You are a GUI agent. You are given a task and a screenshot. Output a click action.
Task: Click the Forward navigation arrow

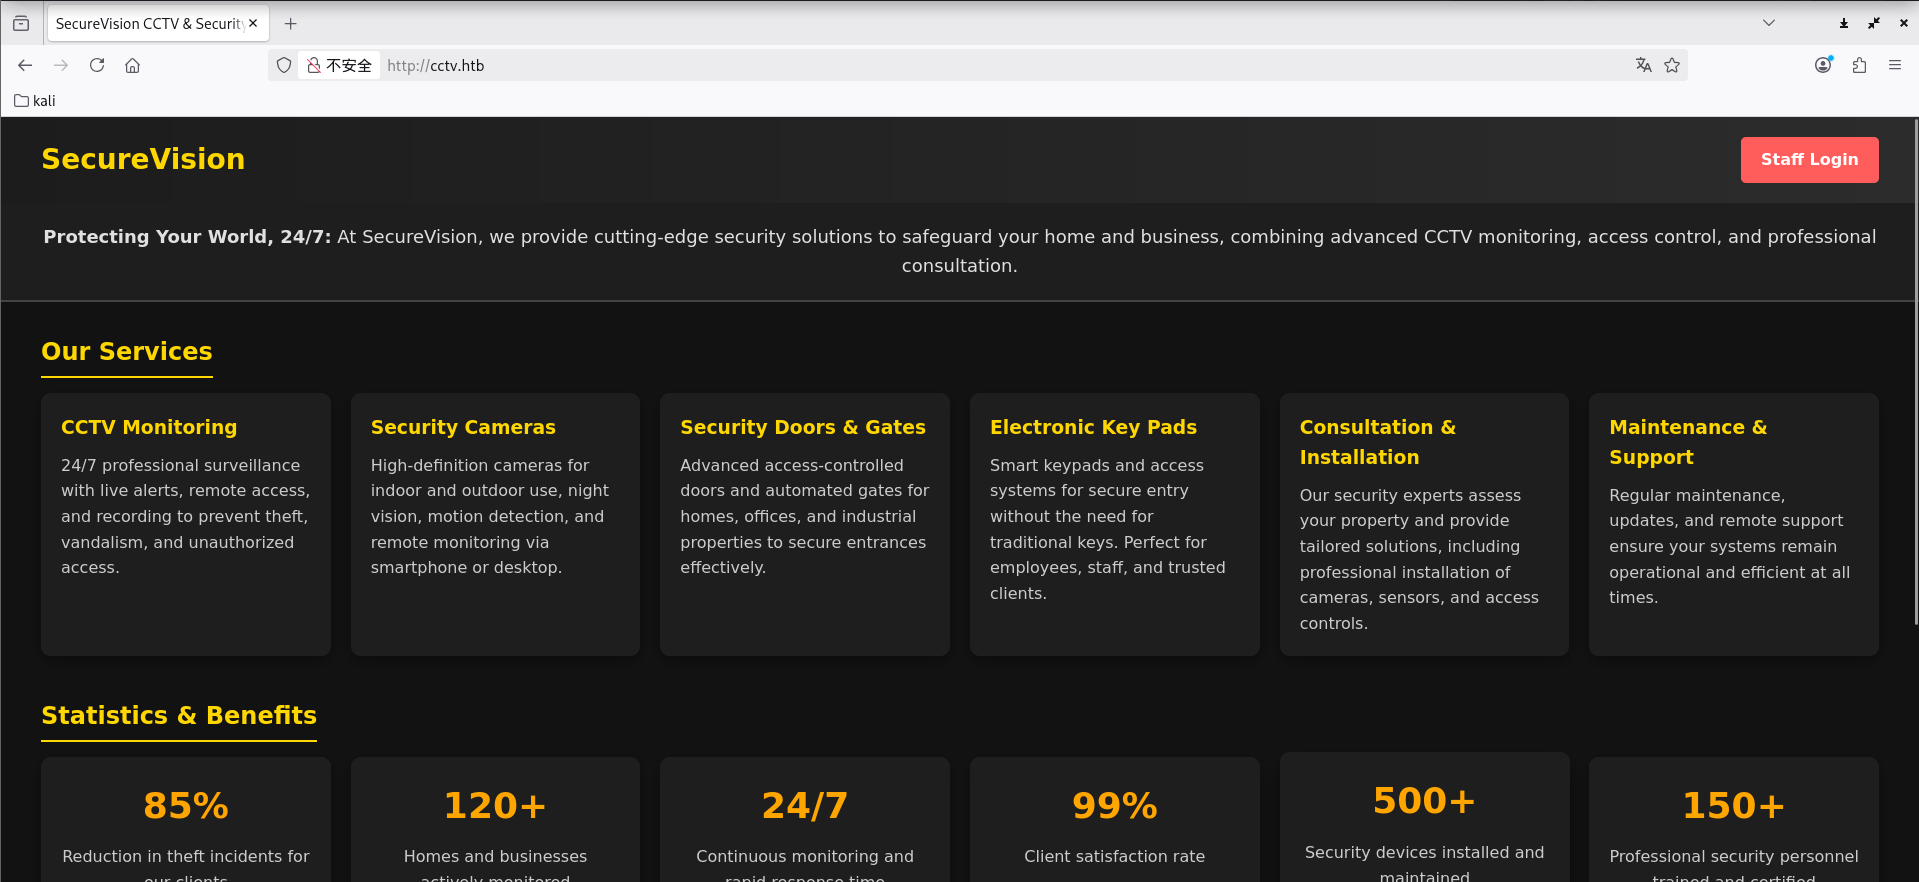tap(61, 65)
